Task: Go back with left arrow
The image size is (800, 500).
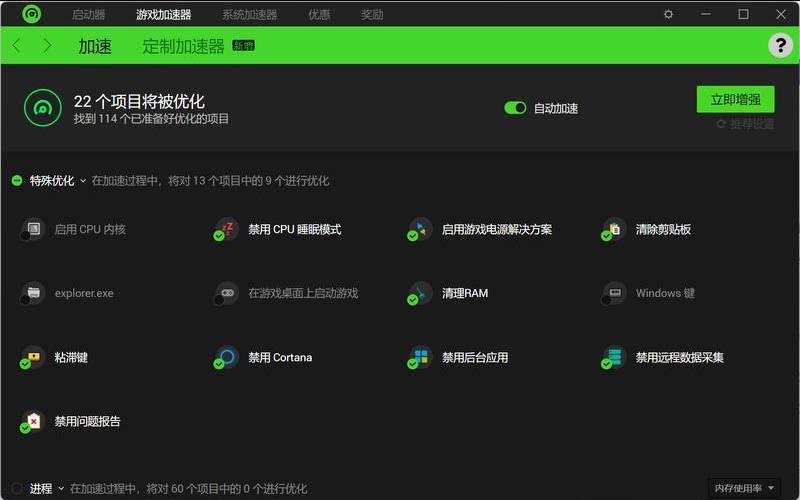Action: click(x=16, y=45)
